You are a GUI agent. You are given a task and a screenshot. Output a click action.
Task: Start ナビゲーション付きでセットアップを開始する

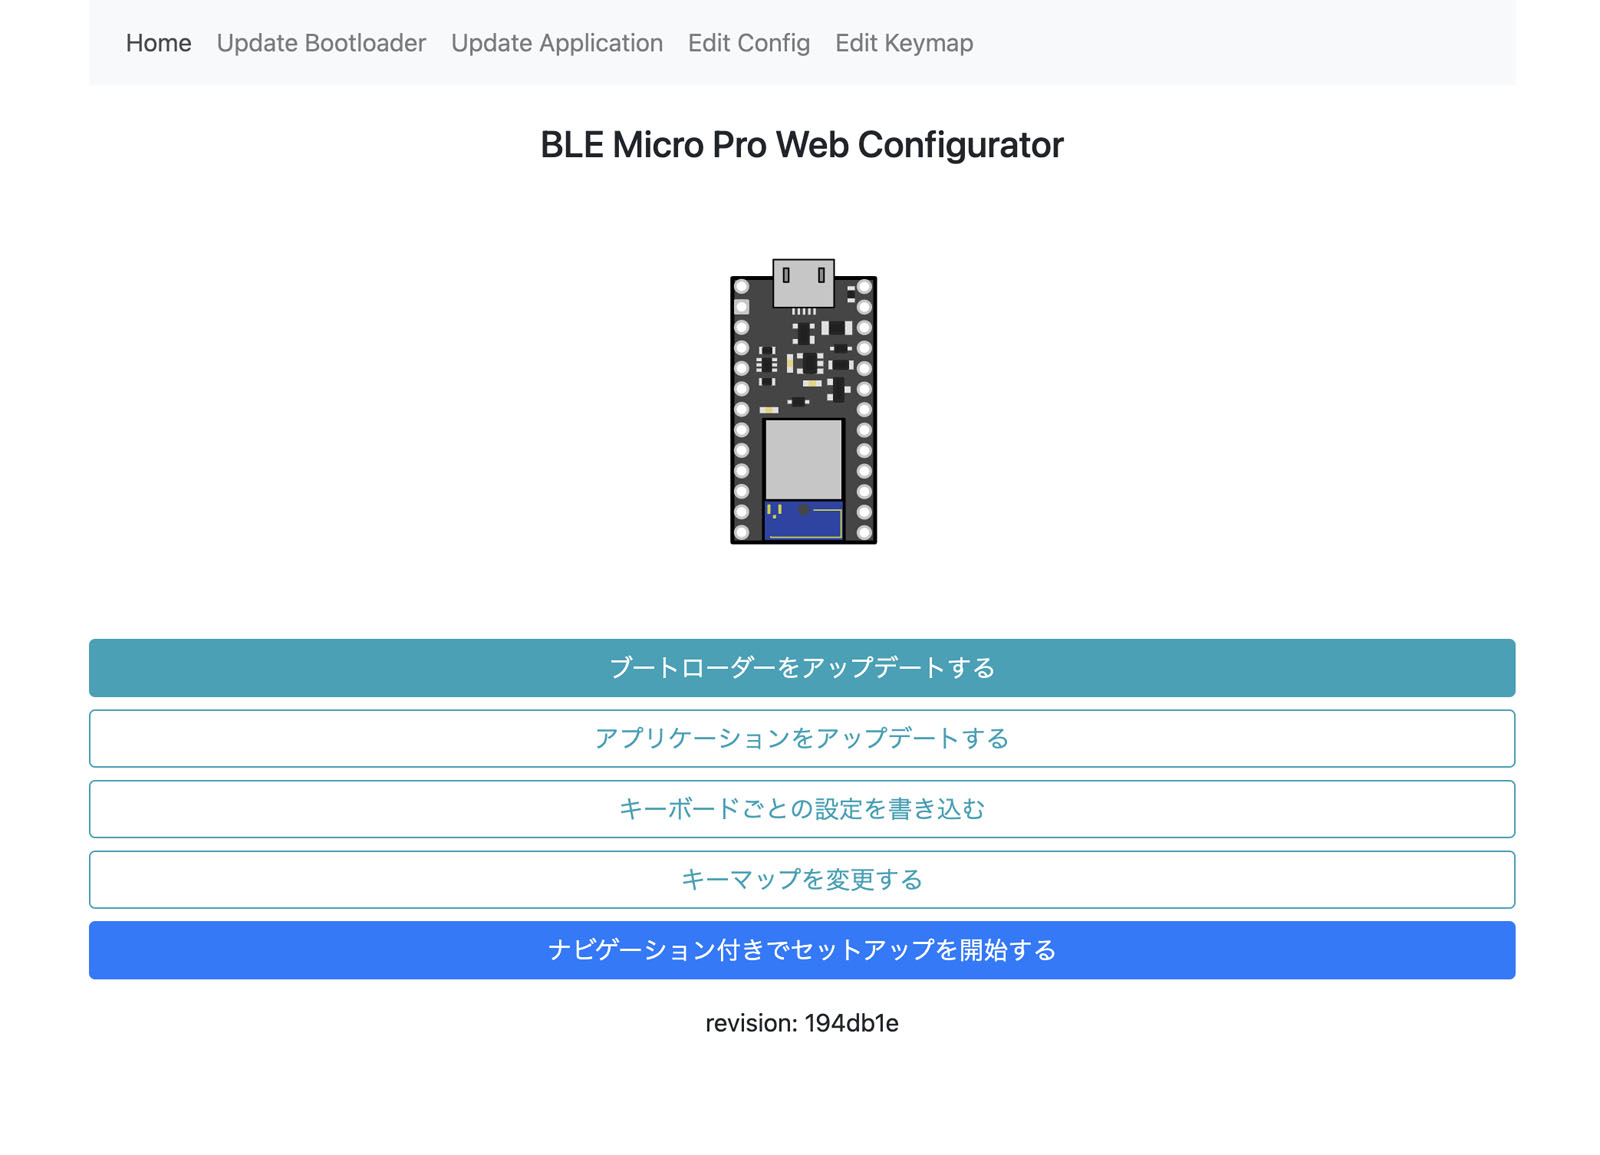pos(802,950)
